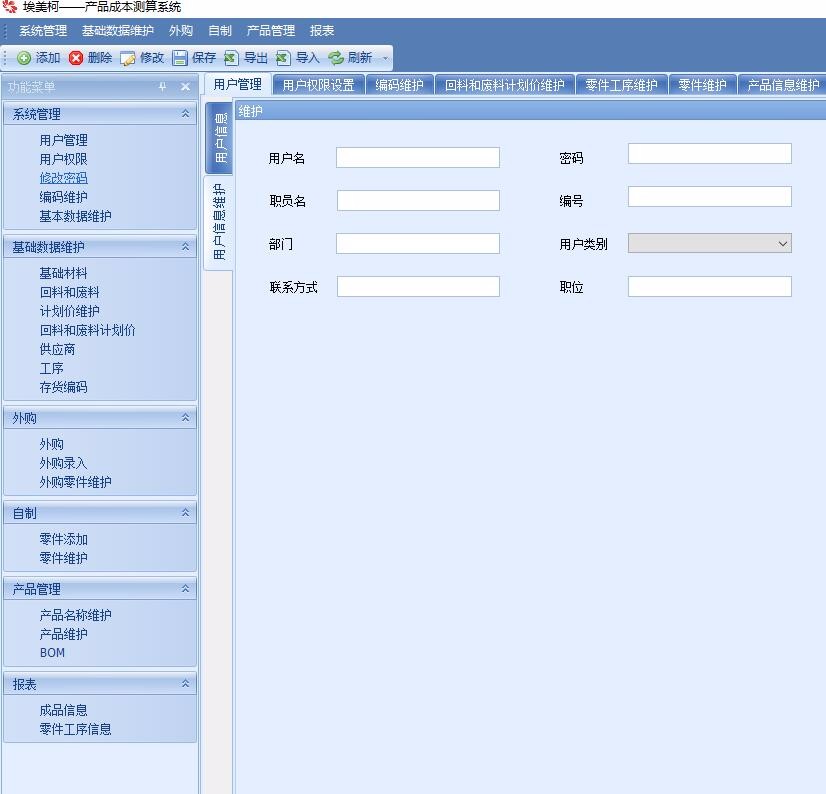Click the application logo icon in the title bar
Image resolution: width=826 pixels, height=794 pixels.
9,7
